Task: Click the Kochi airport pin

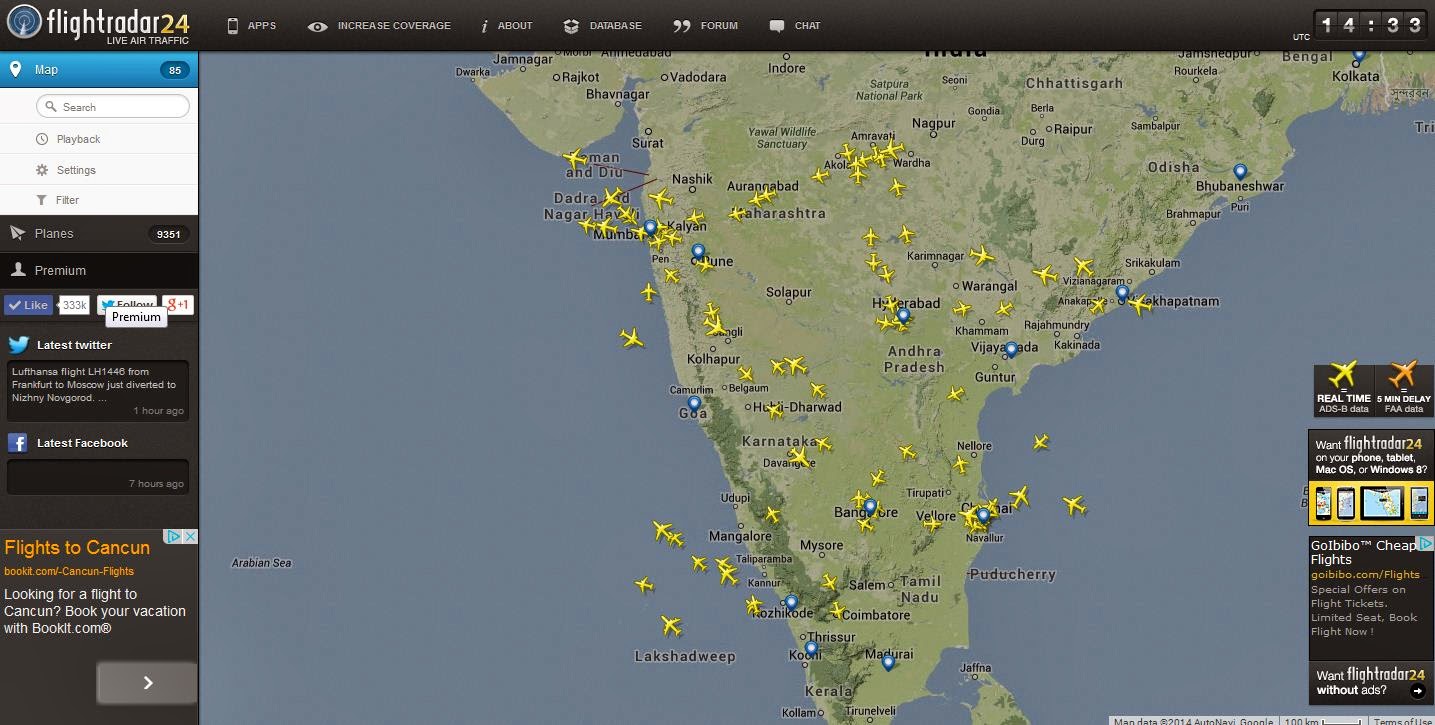Action: tap(811, 649)
